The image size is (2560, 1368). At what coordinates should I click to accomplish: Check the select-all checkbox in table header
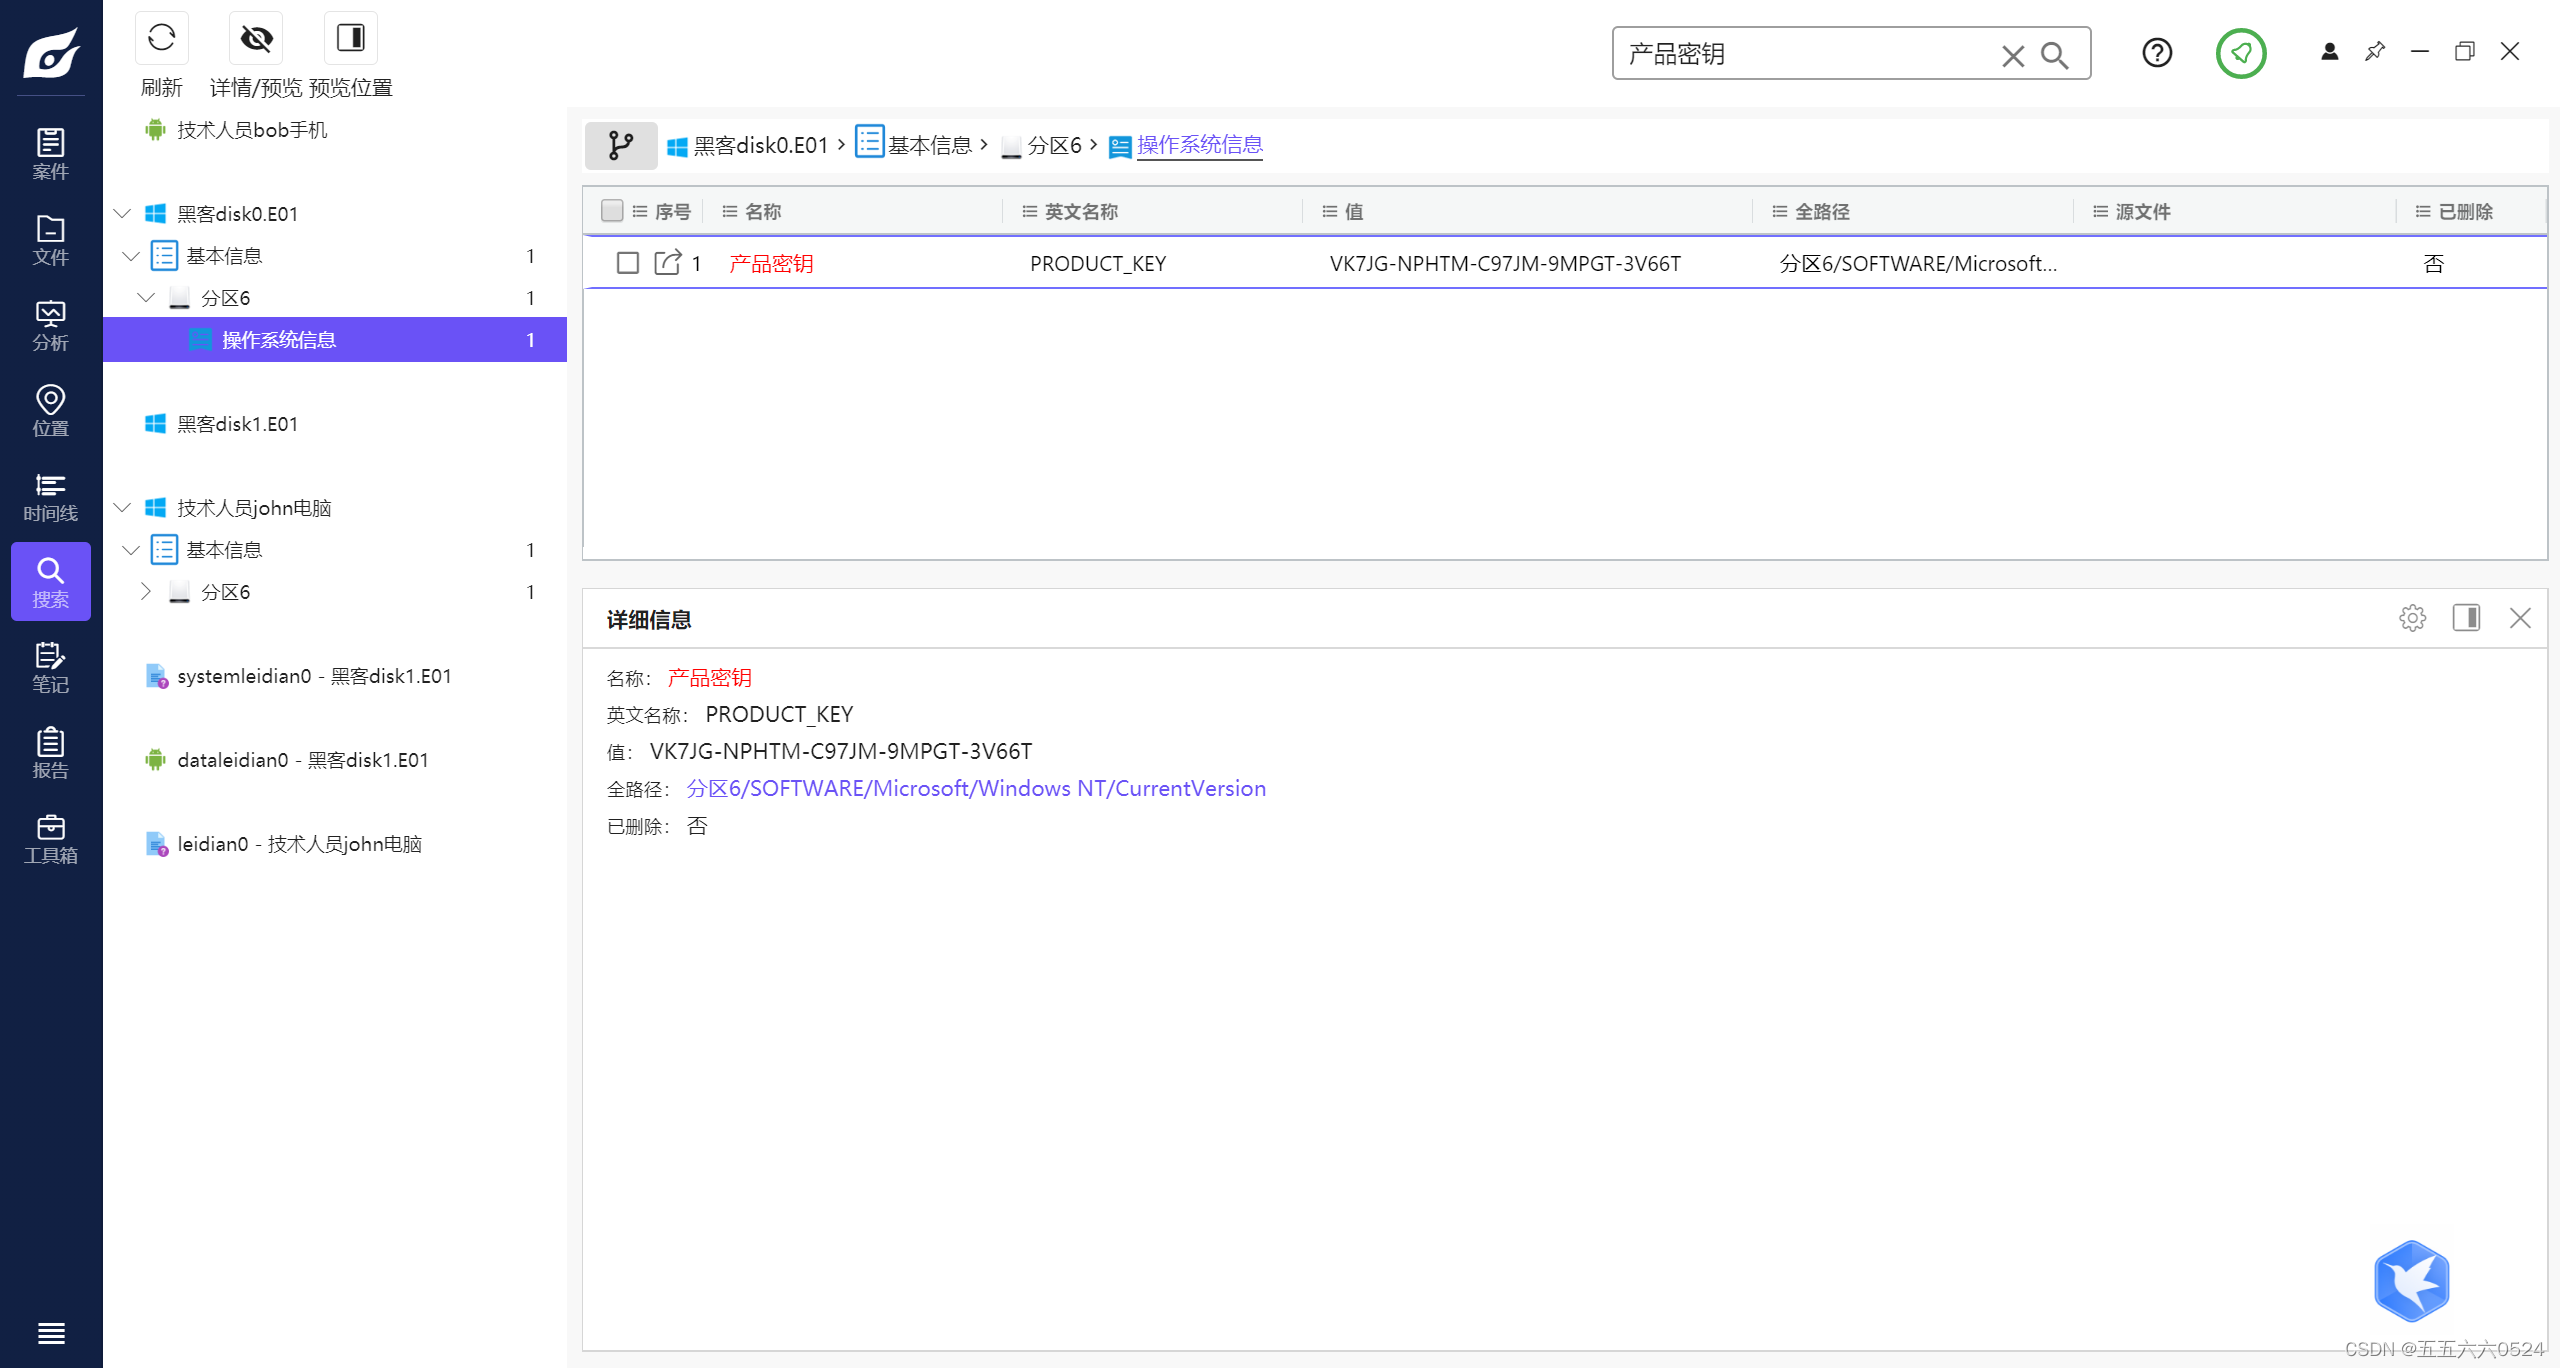[x=612, y=211]
